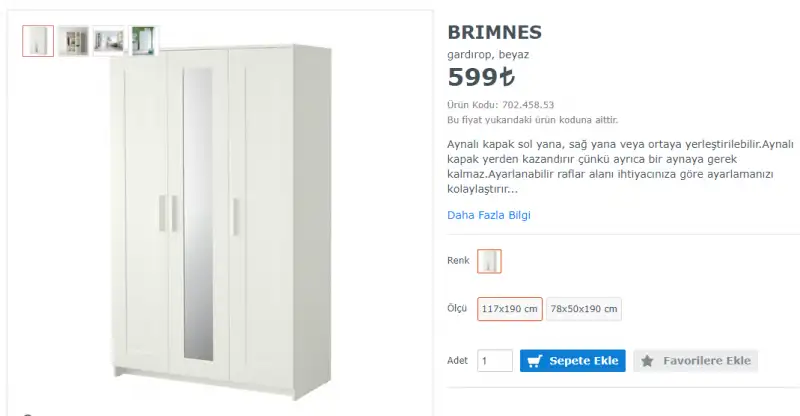
Task: Open the fourth thumbnail with green plant
Action: pos(143,41)
